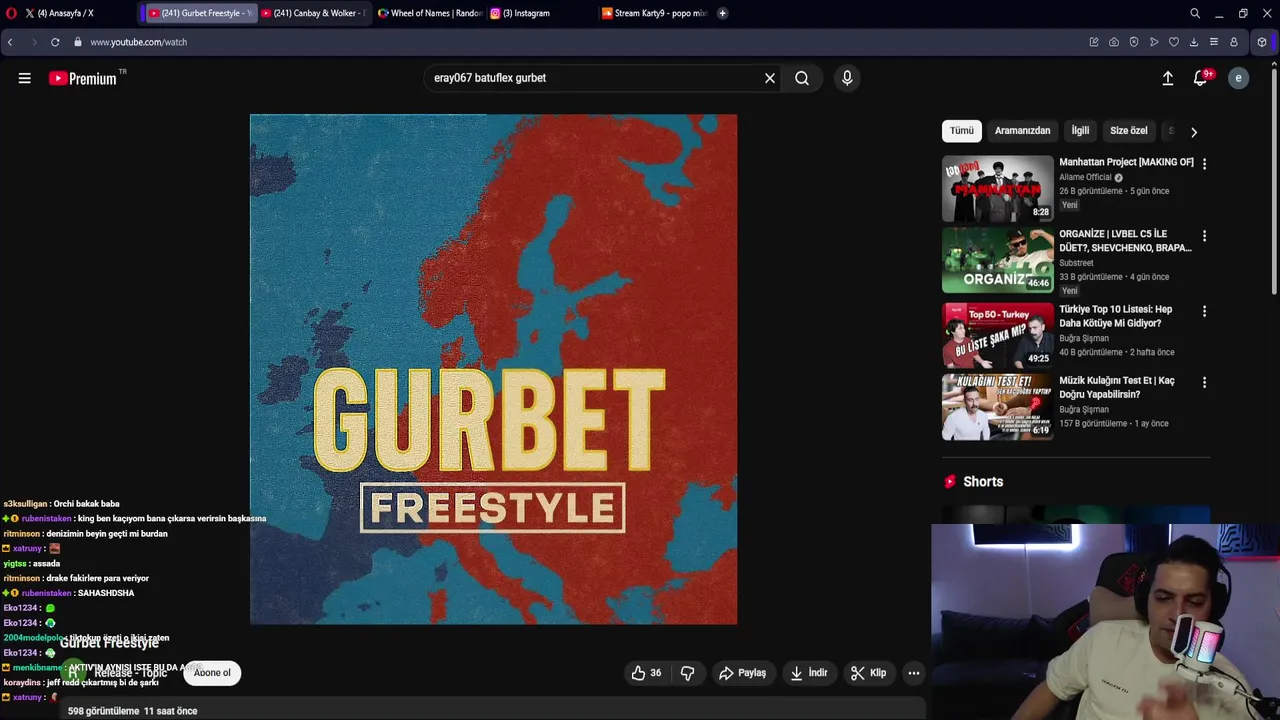Open Türkiye Top 10 Listesi video title

[x=1115, y=316]
